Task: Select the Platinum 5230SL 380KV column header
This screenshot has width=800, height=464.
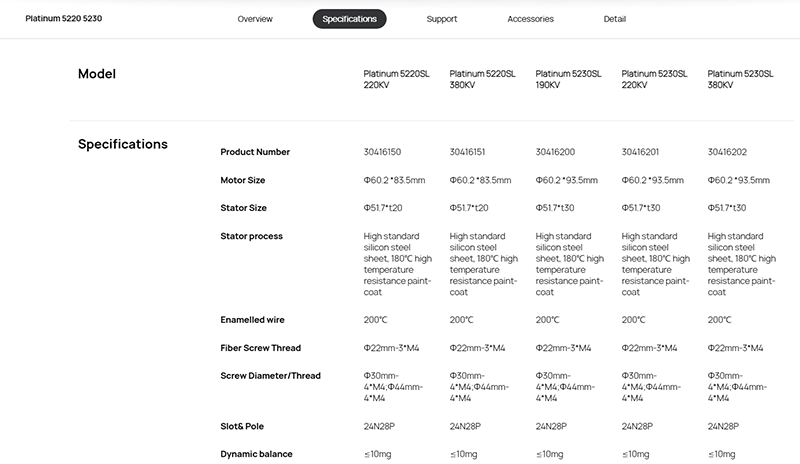Action: tap(740, 79)
